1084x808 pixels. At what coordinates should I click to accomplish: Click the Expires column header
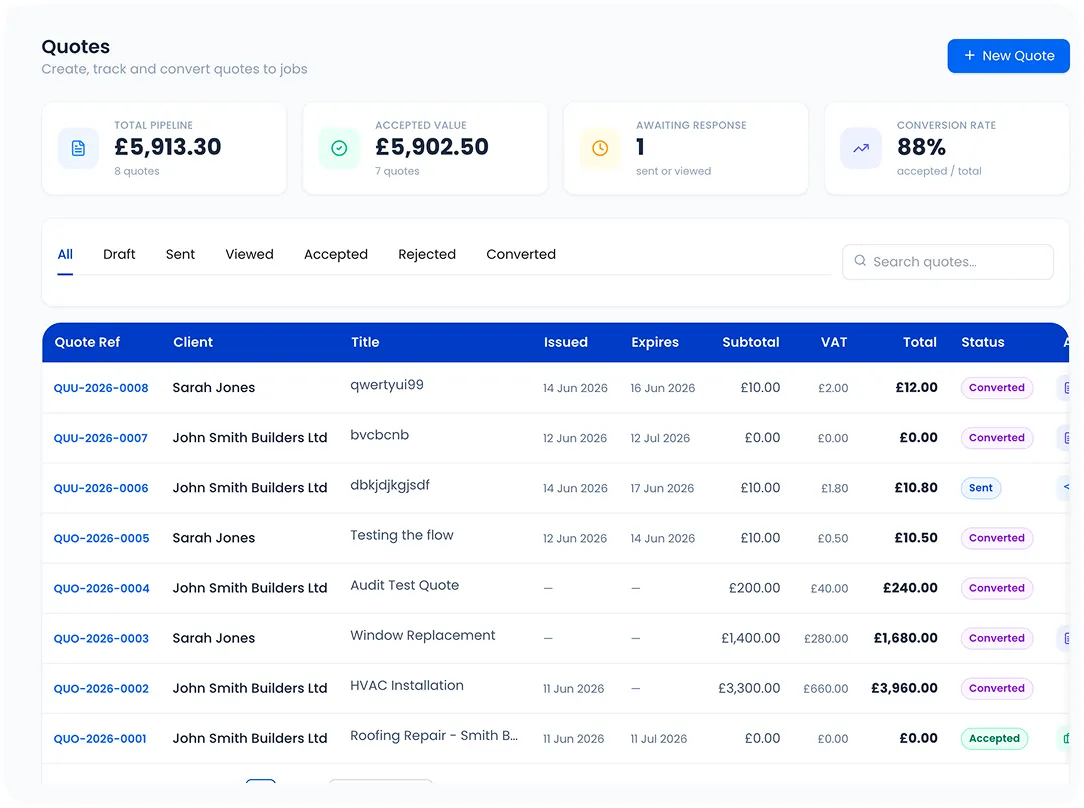(655, 342)
